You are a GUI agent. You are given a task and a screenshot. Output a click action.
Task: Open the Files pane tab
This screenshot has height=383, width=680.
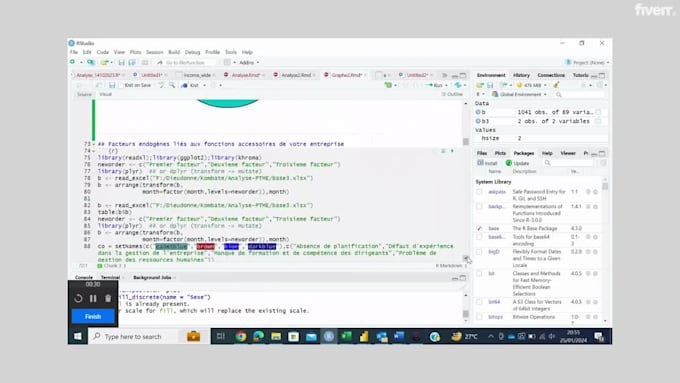(482, 153)
